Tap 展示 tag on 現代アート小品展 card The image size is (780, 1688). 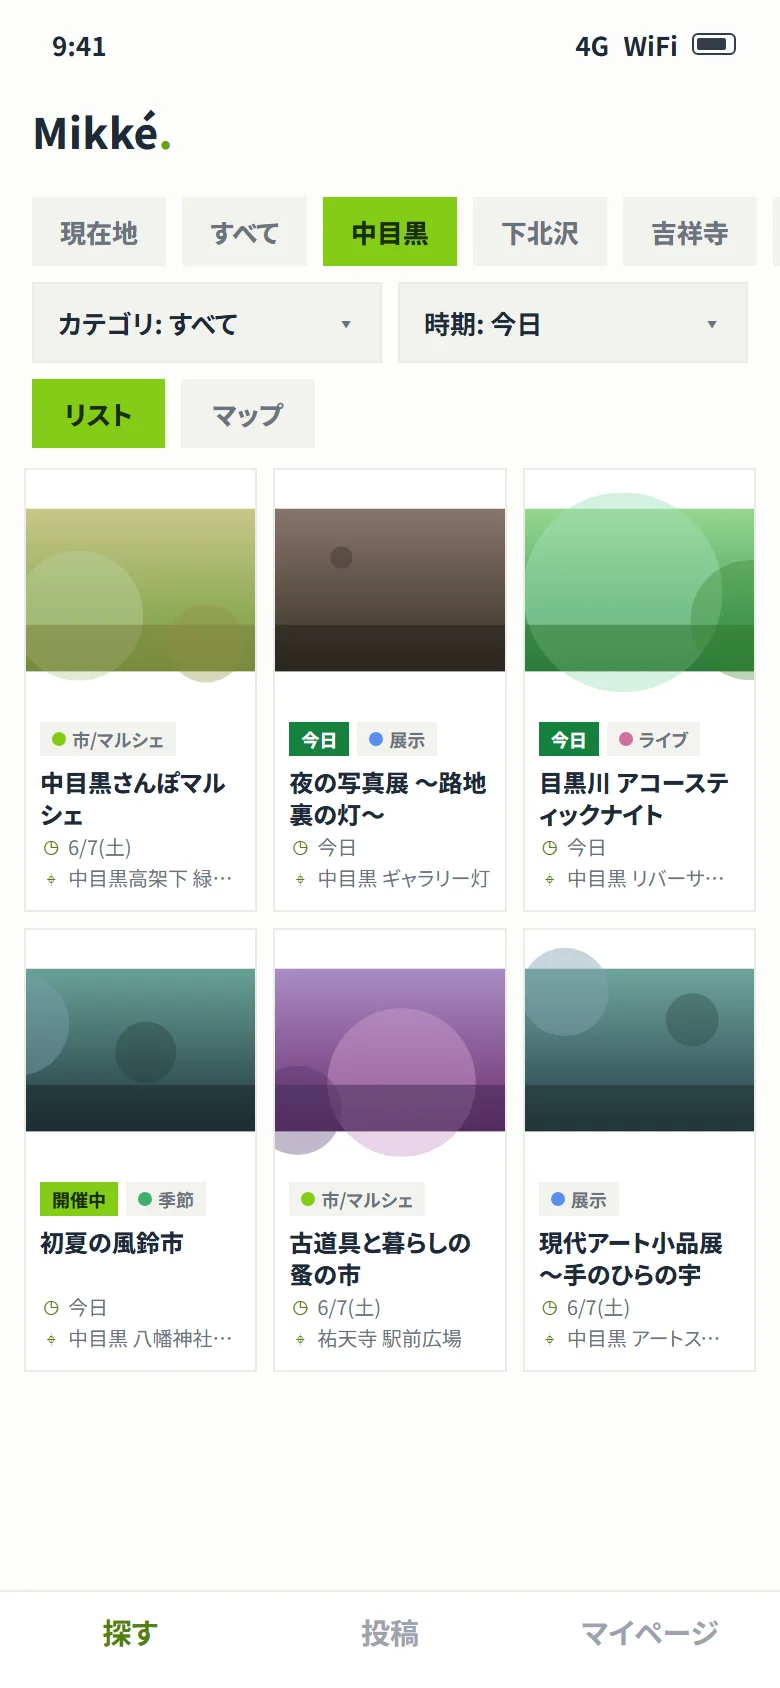pos(579,1200)
